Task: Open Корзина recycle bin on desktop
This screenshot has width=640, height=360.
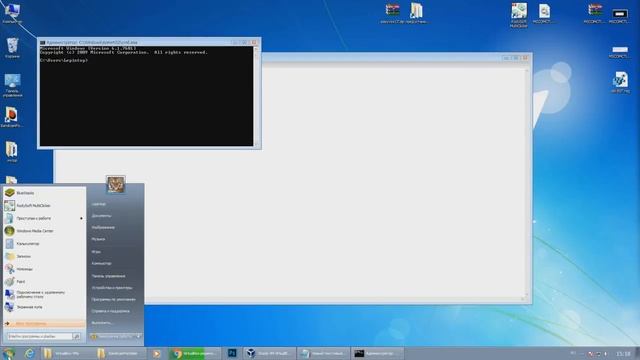Action: (x=12, y=48)
